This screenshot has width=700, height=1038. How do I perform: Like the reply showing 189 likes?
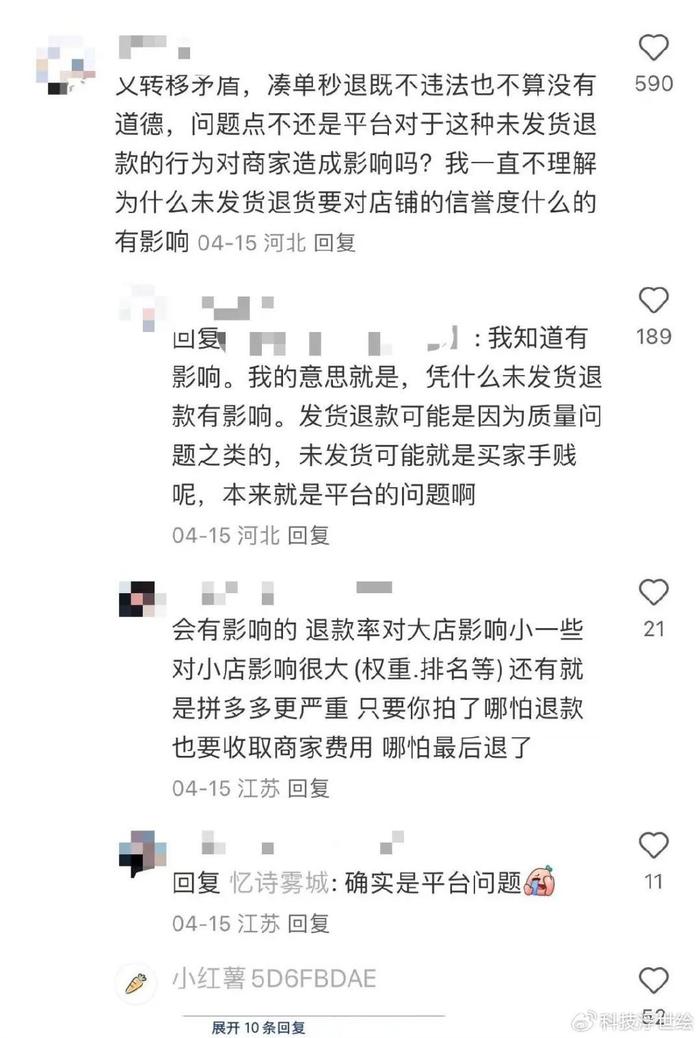tap(653, 301)
